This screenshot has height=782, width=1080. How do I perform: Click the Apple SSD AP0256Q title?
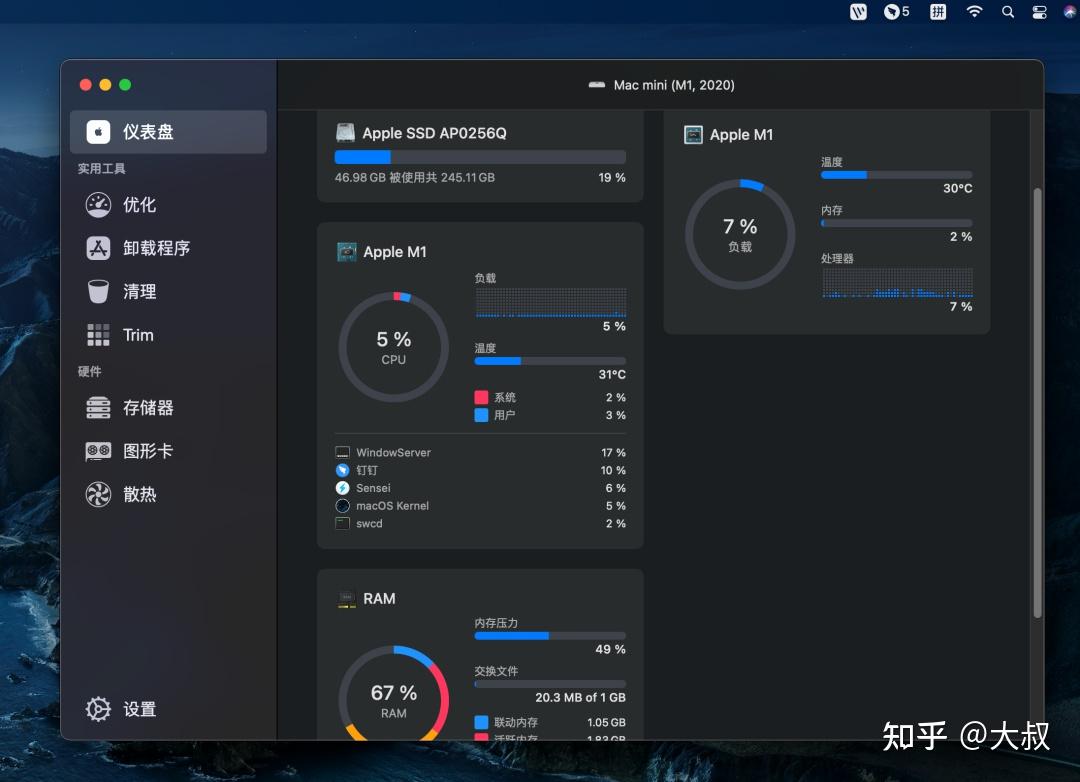pos(434,133)
